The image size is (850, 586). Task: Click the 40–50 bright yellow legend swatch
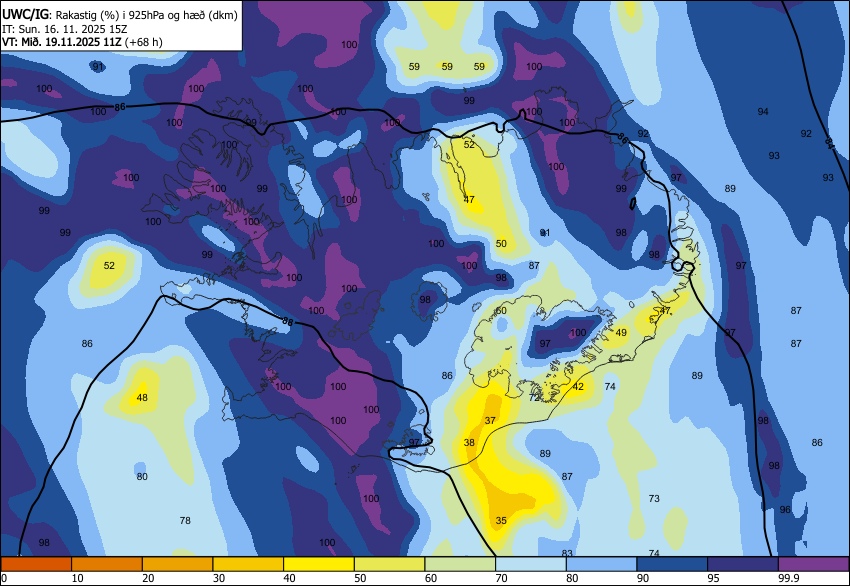tap(319, 564)
